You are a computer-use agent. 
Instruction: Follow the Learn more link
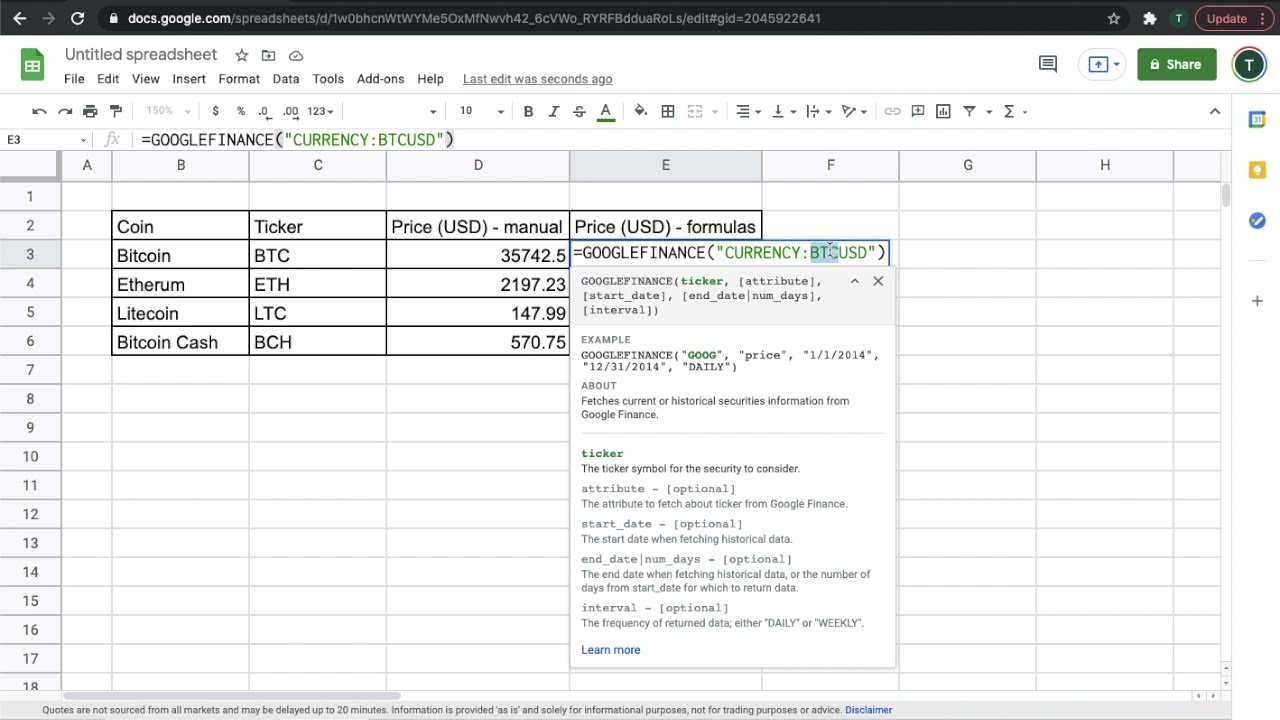coord(611,650)
